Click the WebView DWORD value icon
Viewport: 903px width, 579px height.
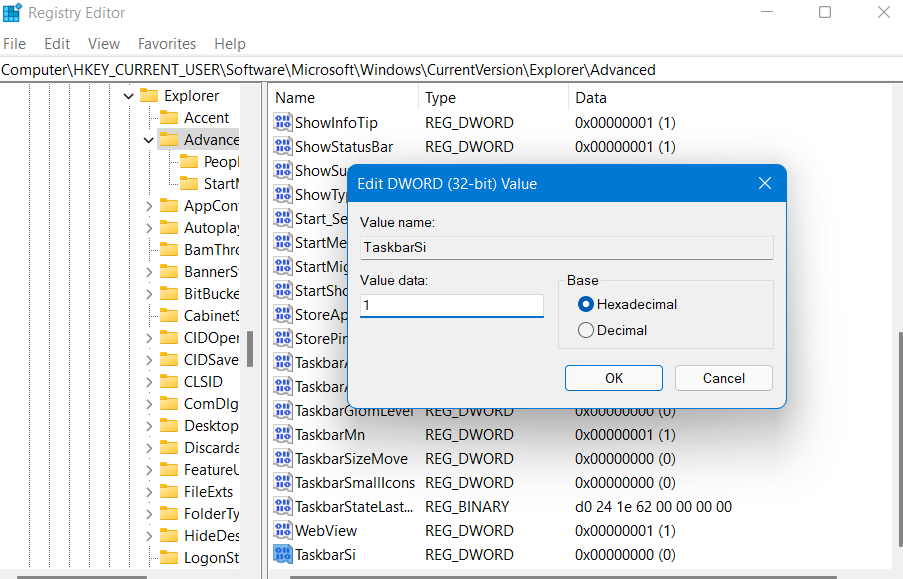(x=283, y=530)
